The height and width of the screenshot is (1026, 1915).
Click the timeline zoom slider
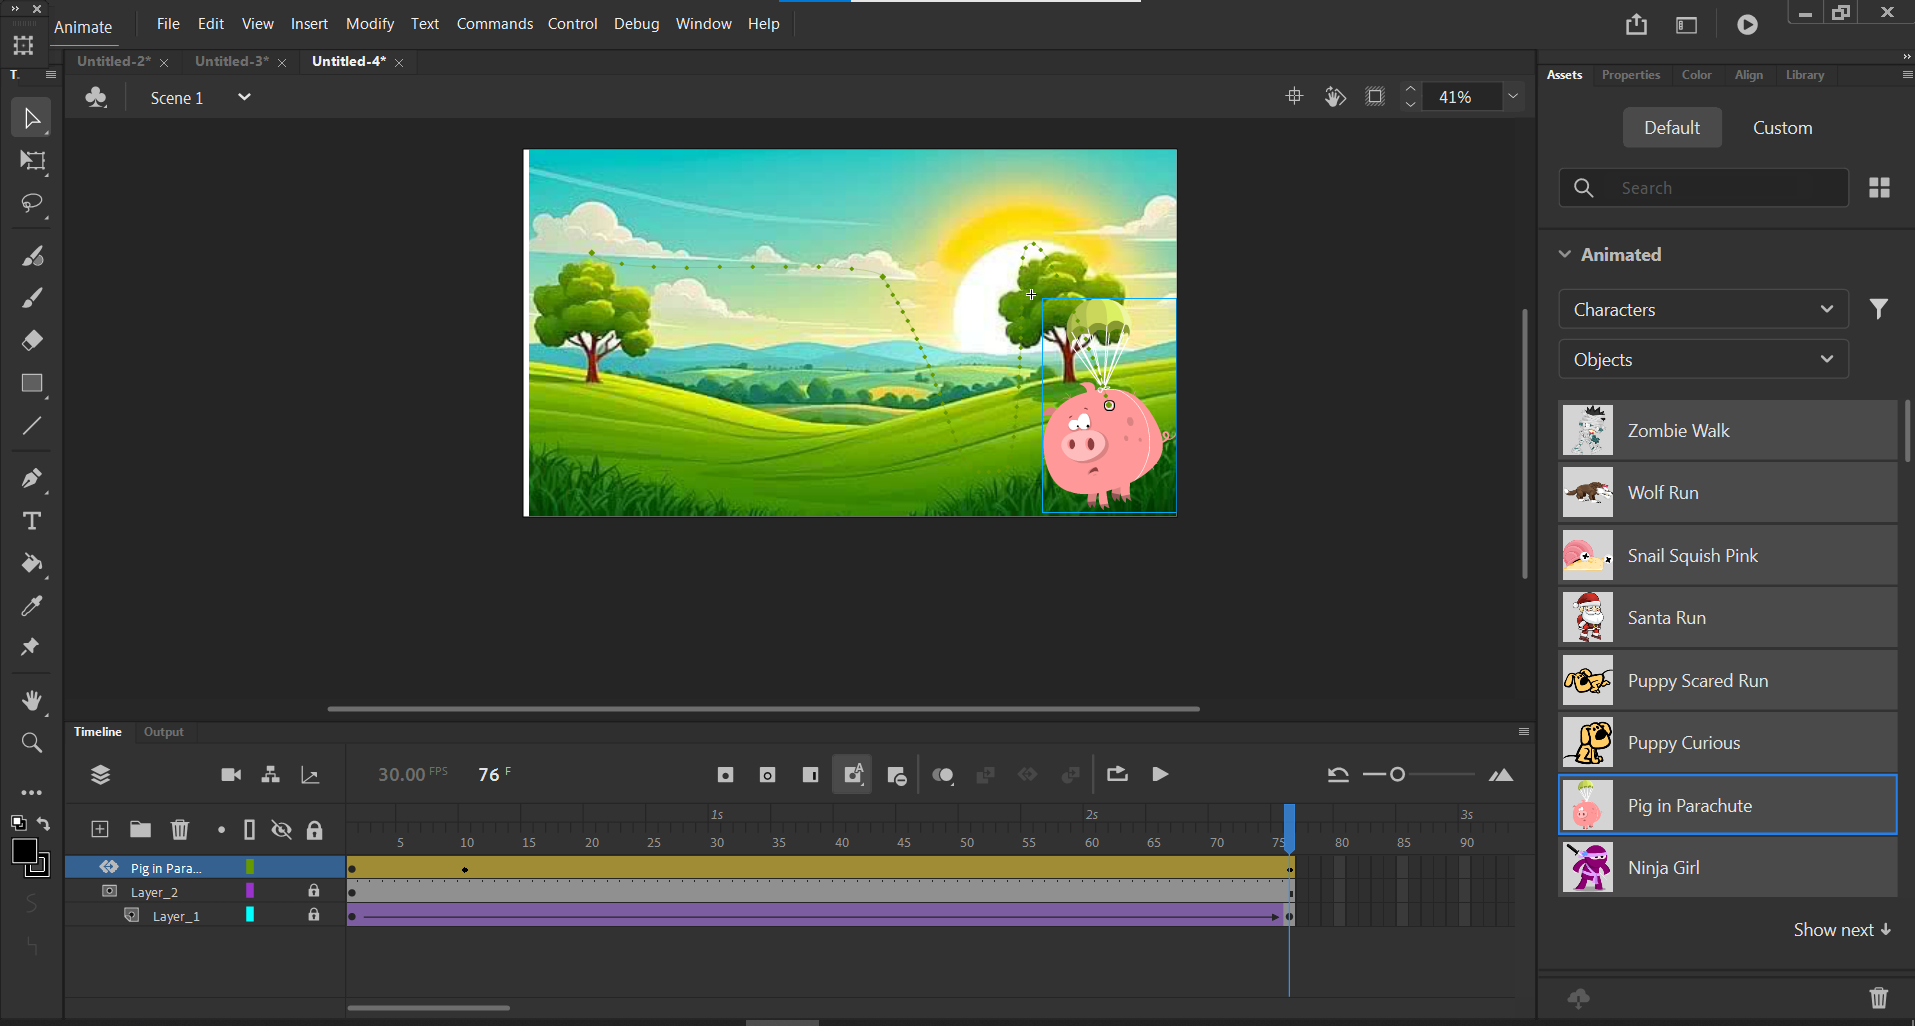1398,774
